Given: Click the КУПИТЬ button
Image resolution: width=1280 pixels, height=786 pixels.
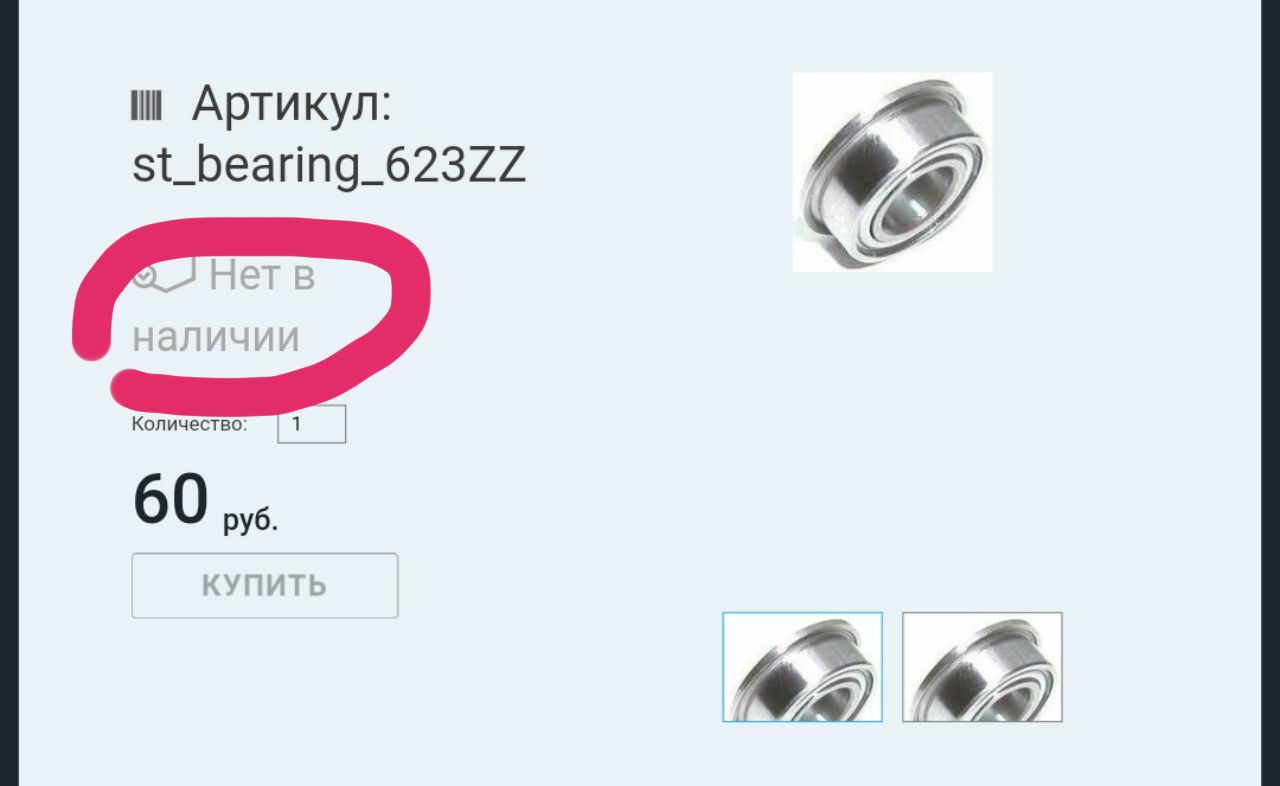Looking at the screenshot, I should click(x=265, y=585).
